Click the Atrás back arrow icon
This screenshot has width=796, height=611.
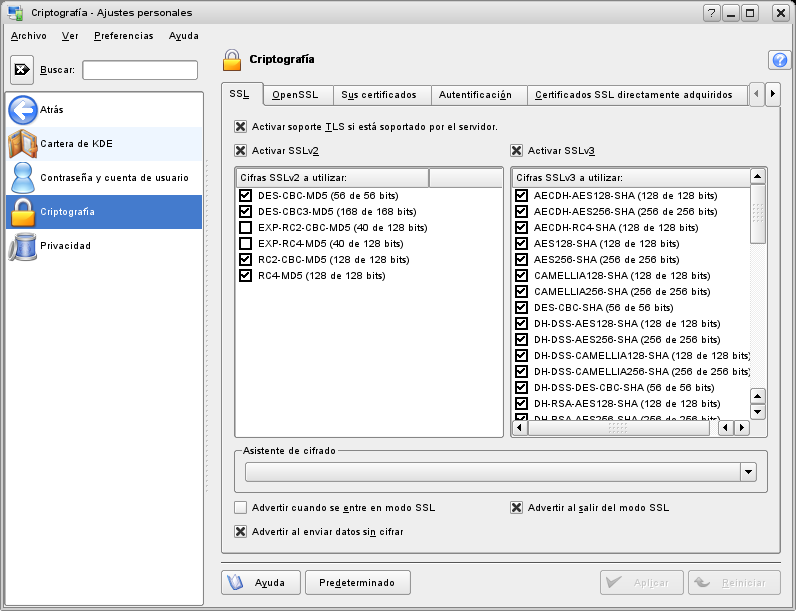click(x=22, y=110)
